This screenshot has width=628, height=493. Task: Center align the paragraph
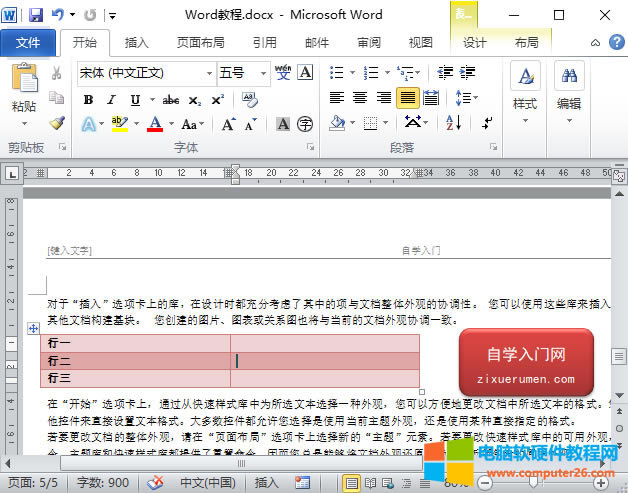[360, 97]
